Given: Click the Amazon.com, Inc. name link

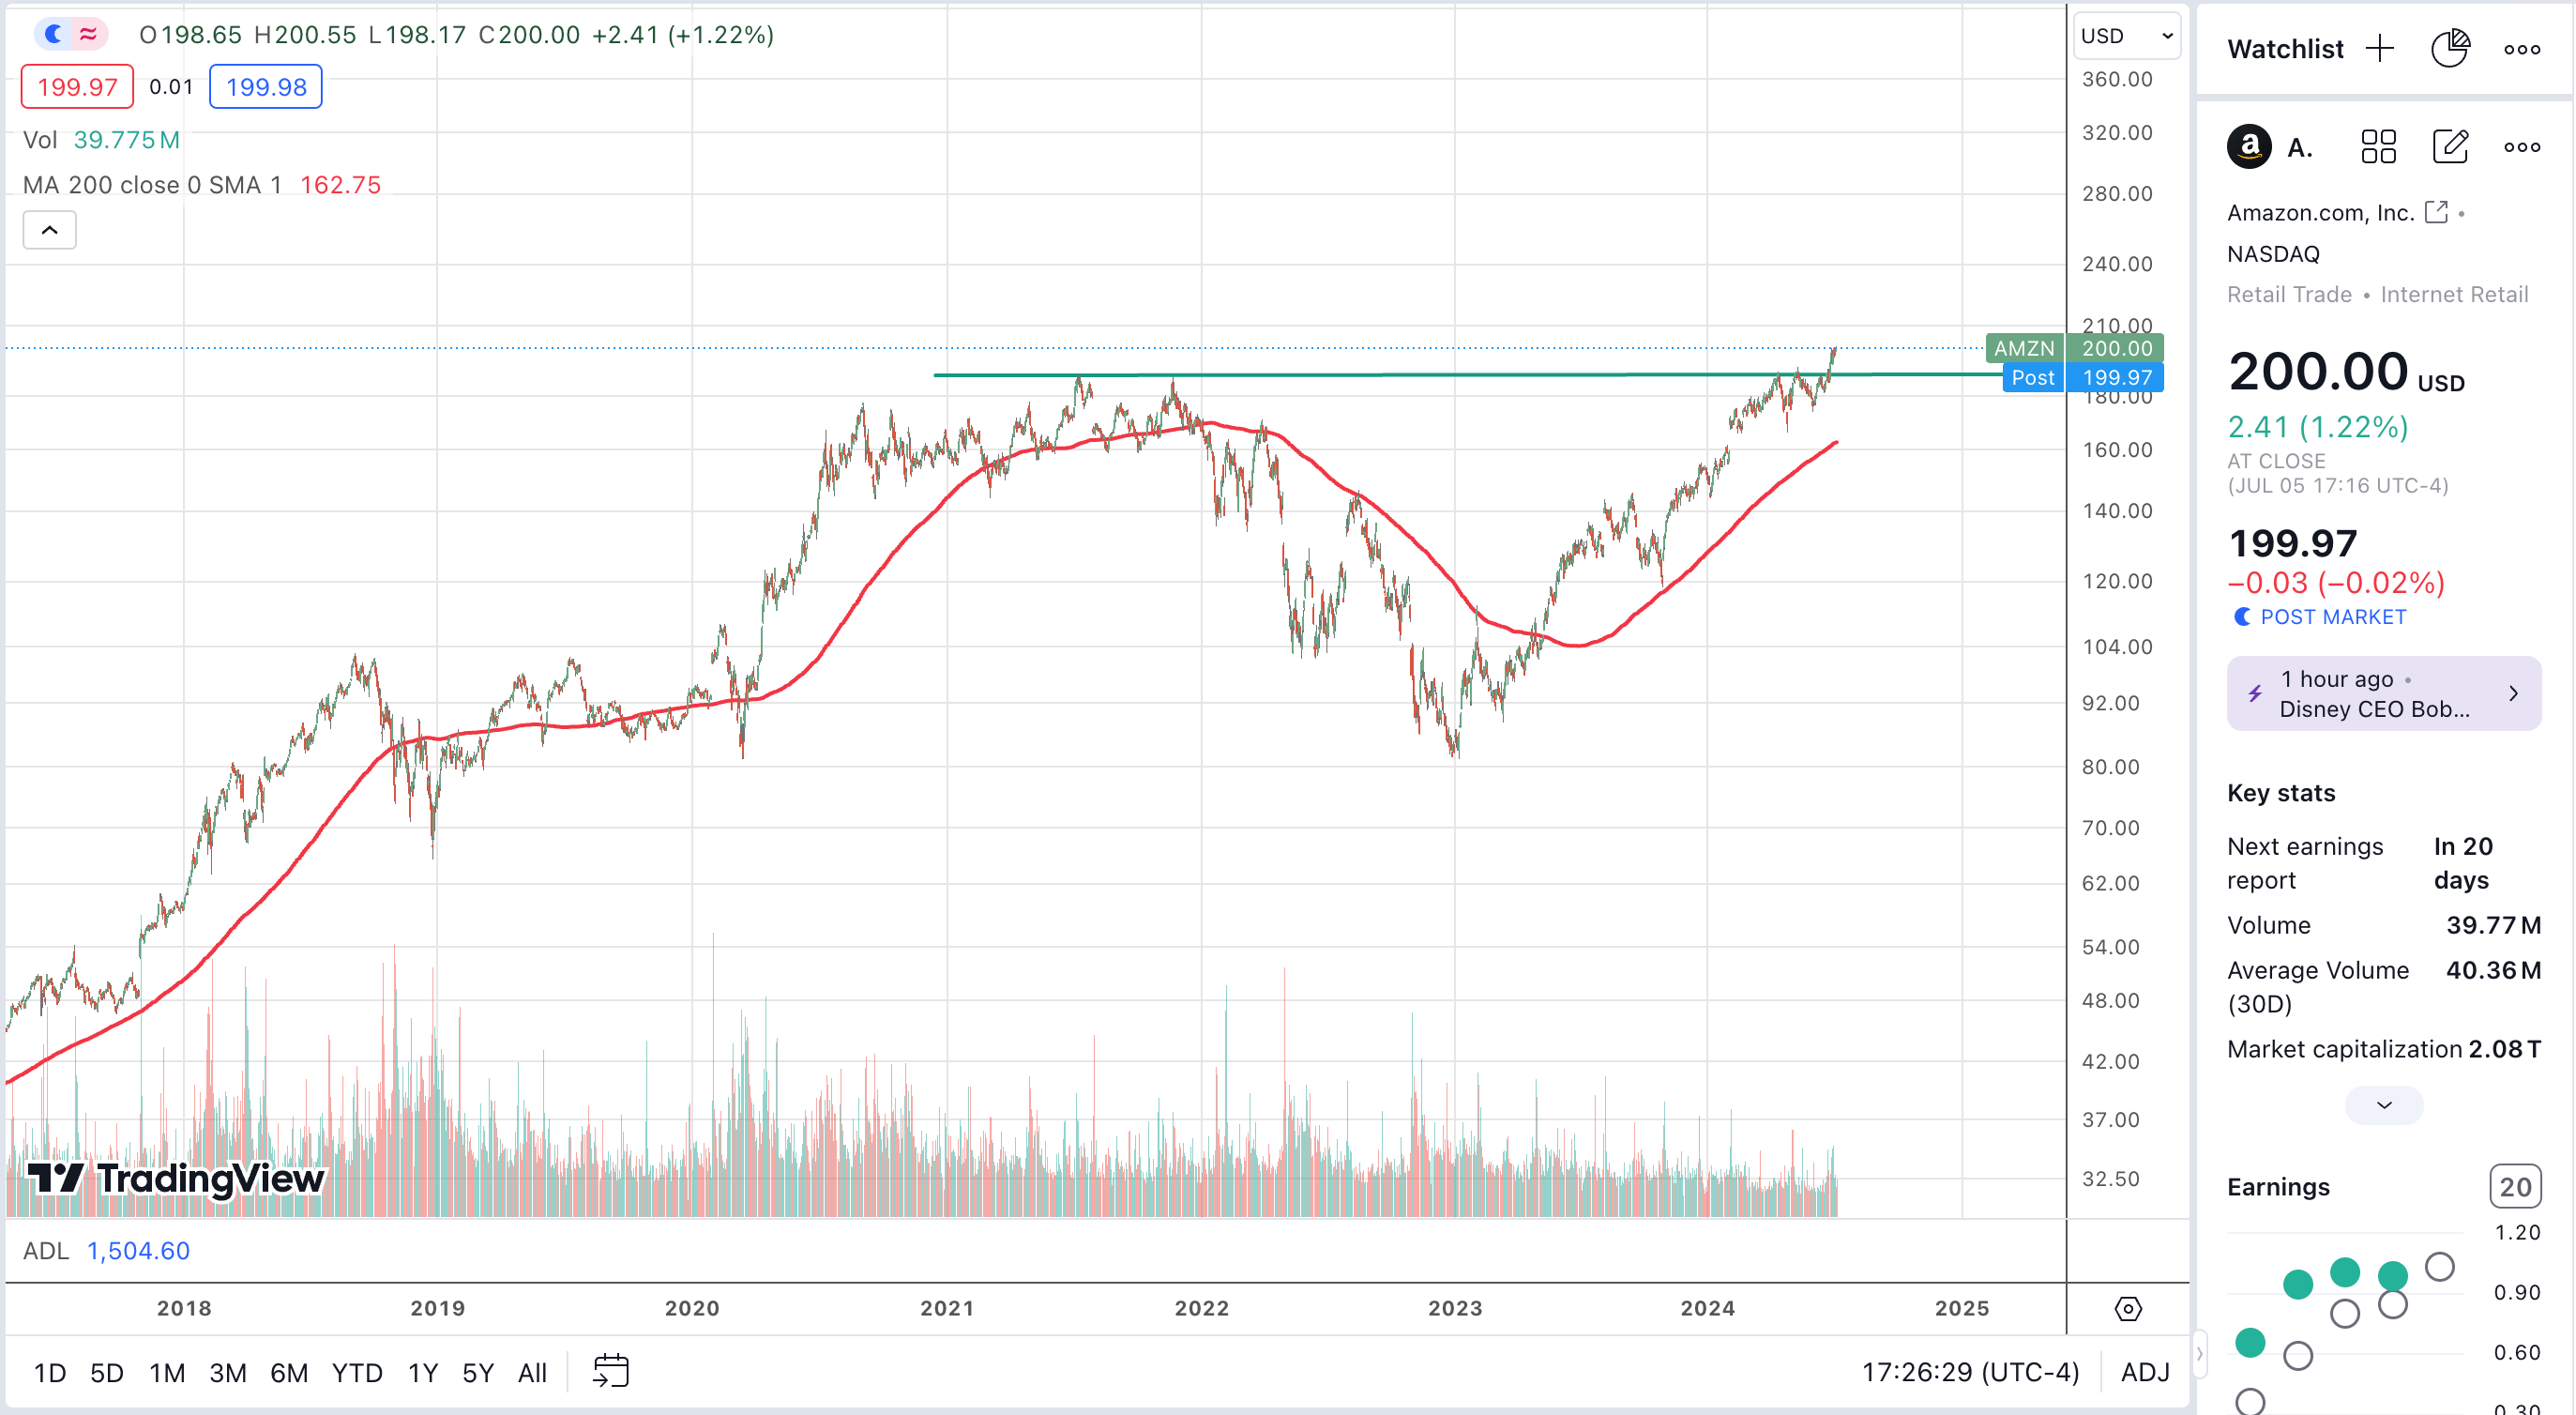Looking at the screenshot, I should point(2320,212).
